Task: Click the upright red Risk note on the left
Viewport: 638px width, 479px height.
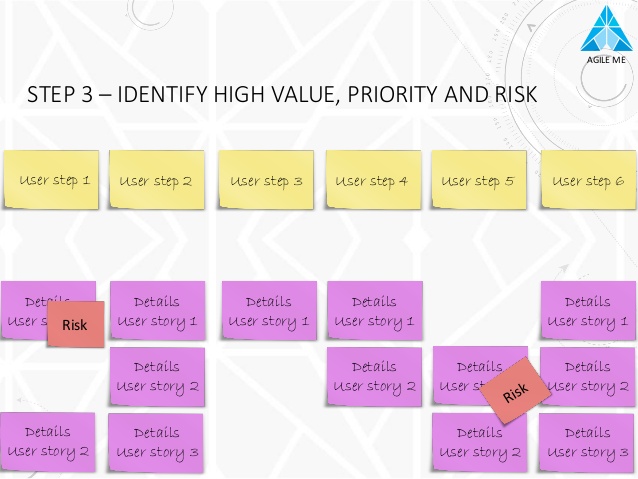Action: click(75, 325)
